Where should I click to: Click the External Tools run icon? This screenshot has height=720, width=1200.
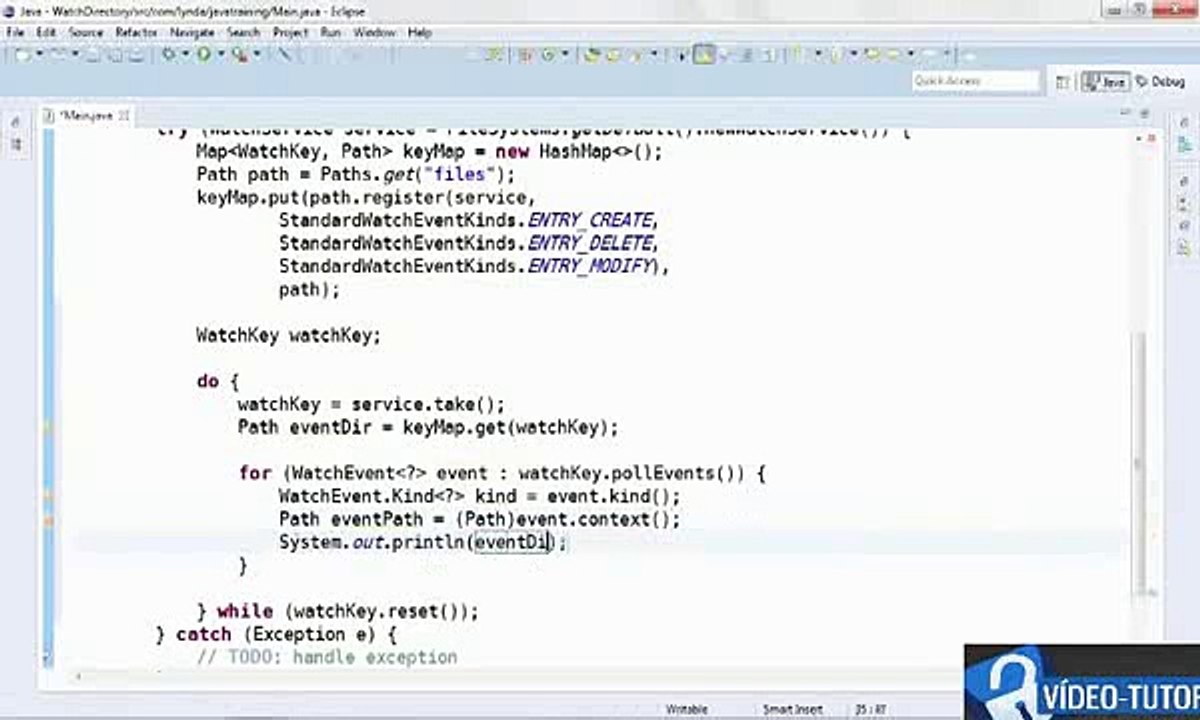(x=240, y=55)
